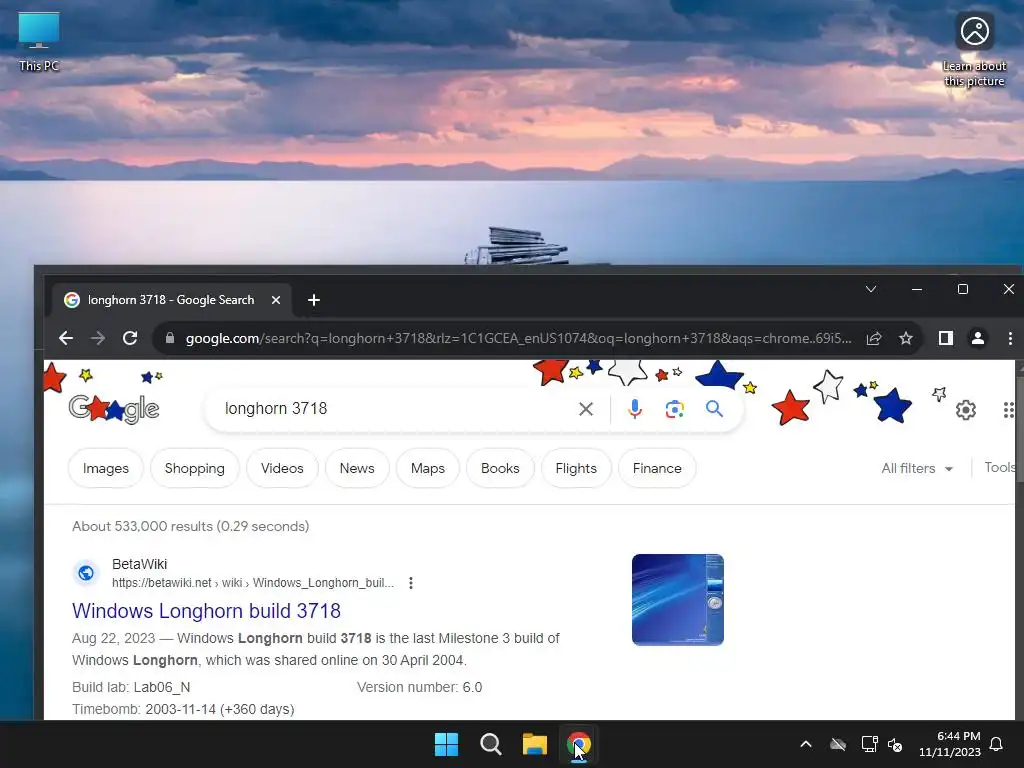Image resolution: width=1024 pixels, height=768 pixels.
Task: Click the BetaWiki globe favicon
Action: pos(86,573)
